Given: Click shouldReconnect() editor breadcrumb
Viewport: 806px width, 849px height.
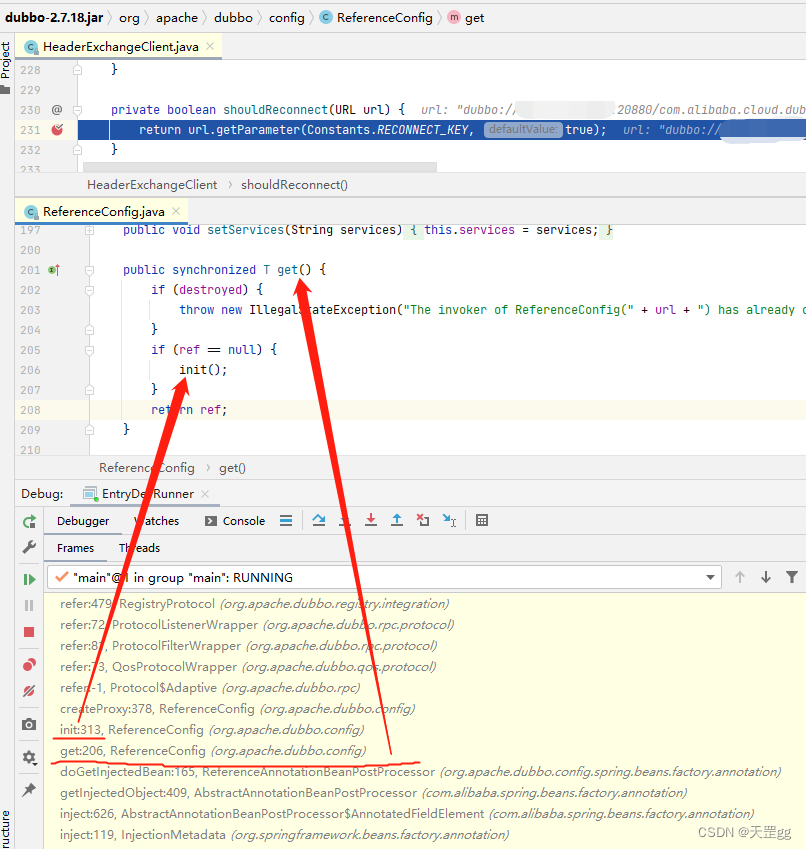Looking at the screenshot, I should (294, 185).
